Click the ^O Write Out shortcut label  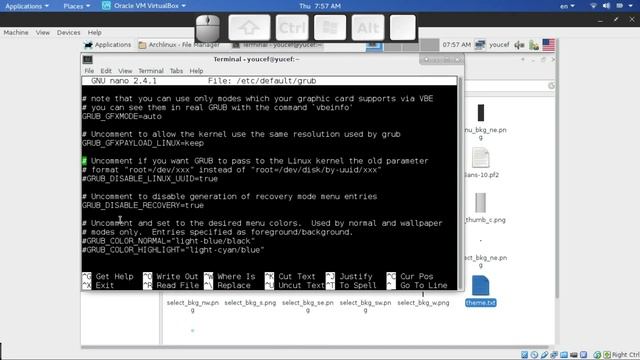pyautogui.click(x=171, y=276)
